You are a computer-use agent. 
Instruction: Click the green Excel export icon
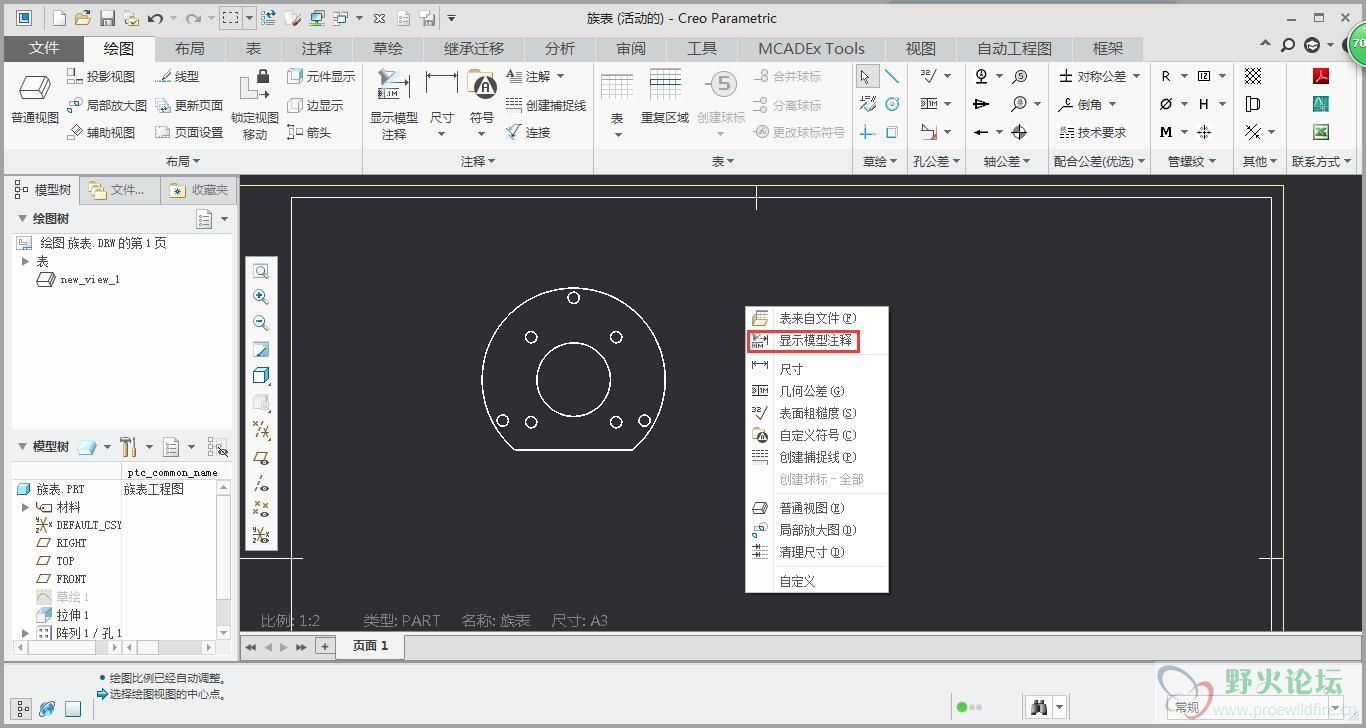click(x=1321, y=132)
